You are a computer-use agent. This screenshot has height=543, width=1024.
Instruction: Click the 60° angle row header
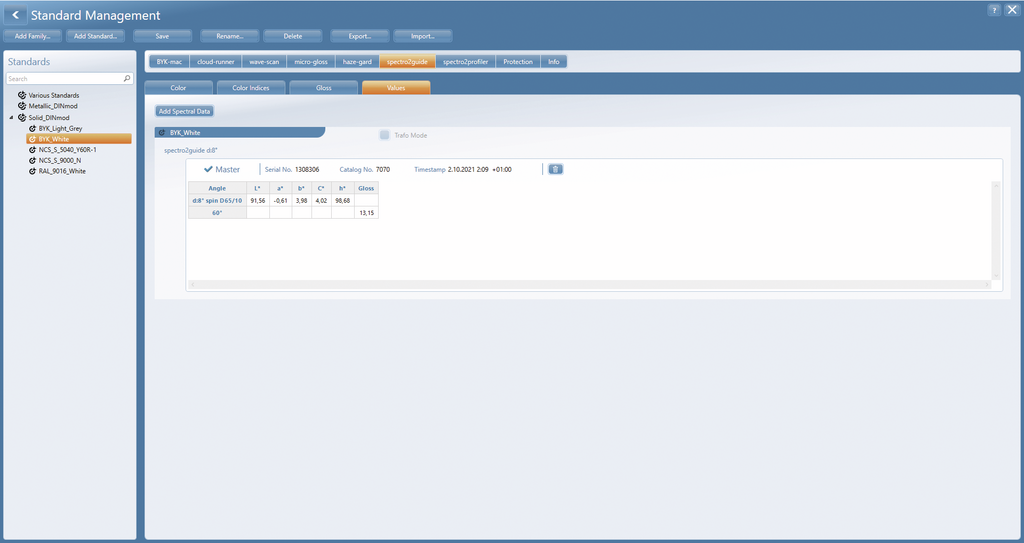click(x=217, y=212)
